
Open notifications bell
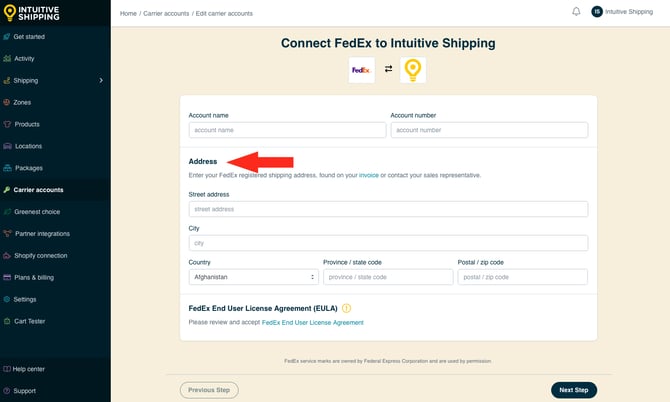click(x=576, y=12)
